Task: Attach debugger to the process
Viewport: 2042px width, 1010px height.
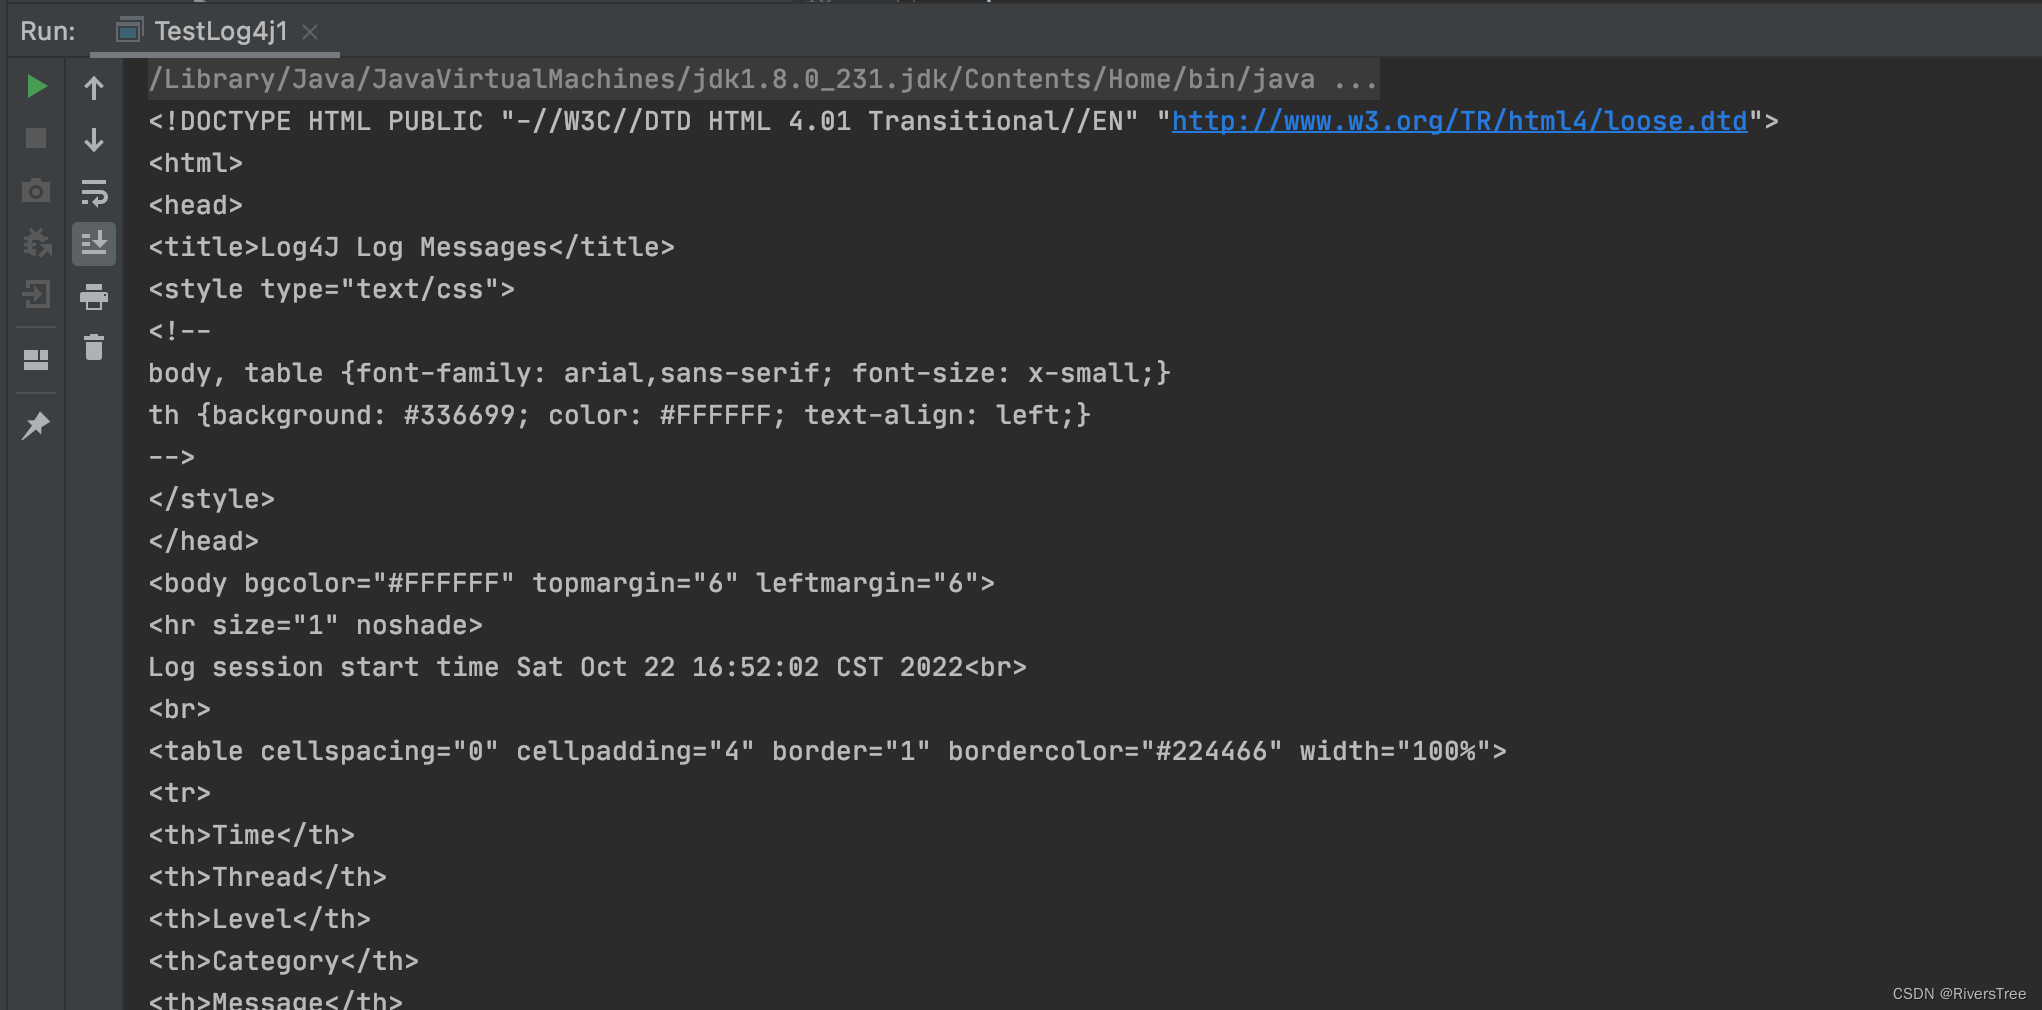Action: (x=36, y=243)
